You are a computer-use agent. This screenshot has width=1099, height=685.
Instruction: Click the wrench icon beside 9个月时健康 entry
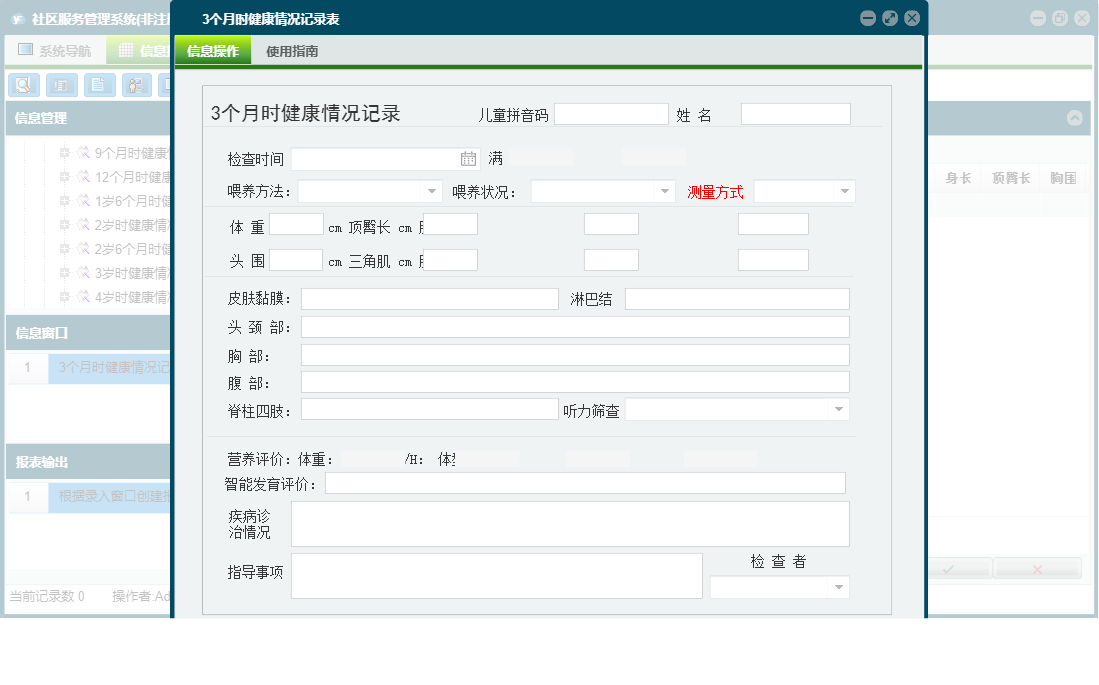click(x=84, y=153)
